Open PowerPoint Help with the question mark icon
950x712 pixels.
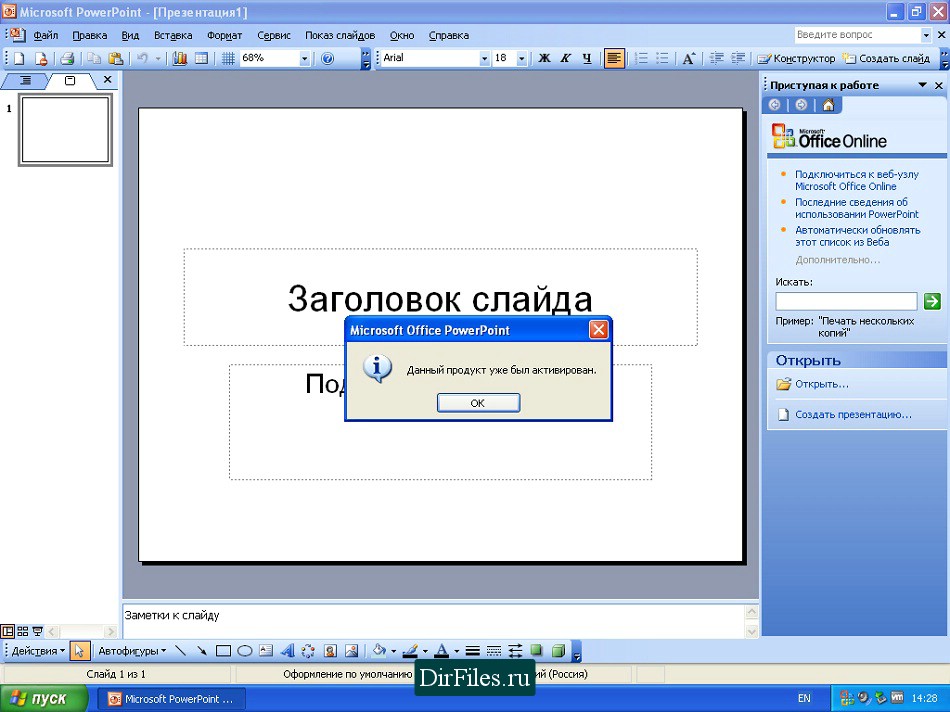click(x=327, y=59)
